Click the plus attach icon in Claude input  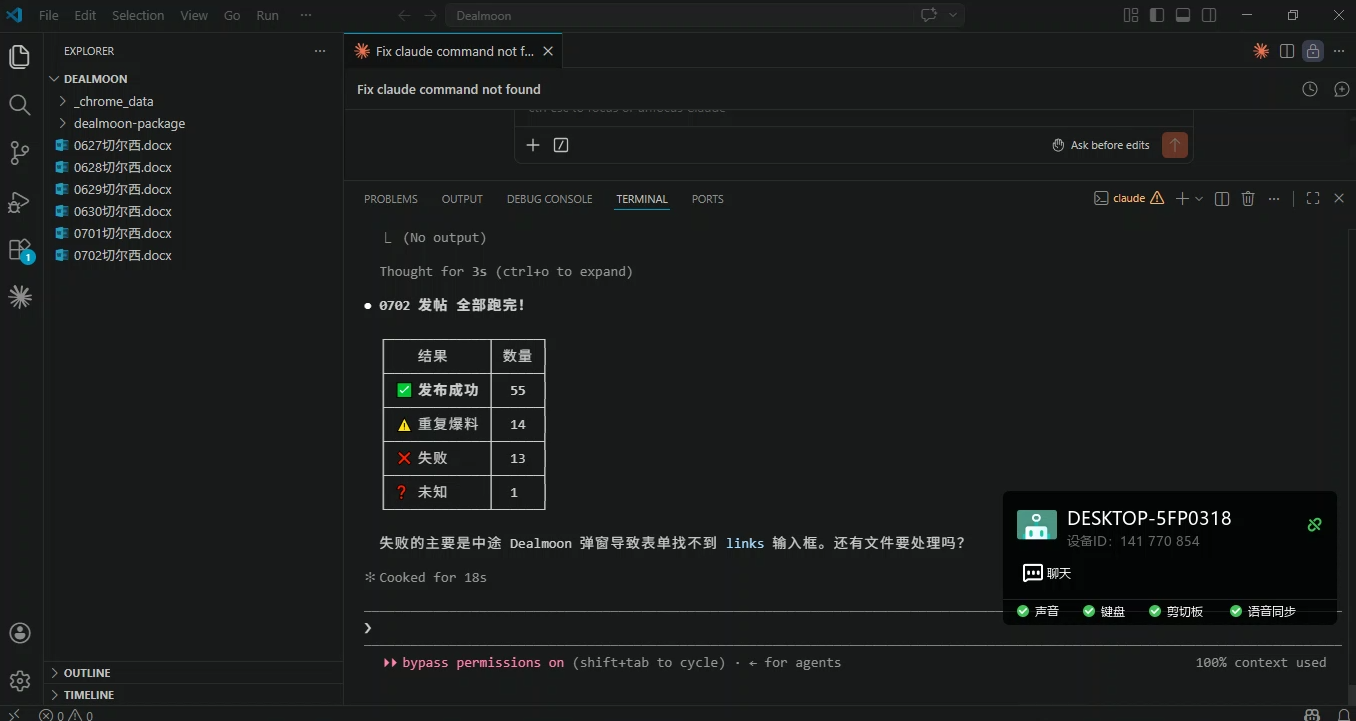pyautogui.click(x=533, y=145)
